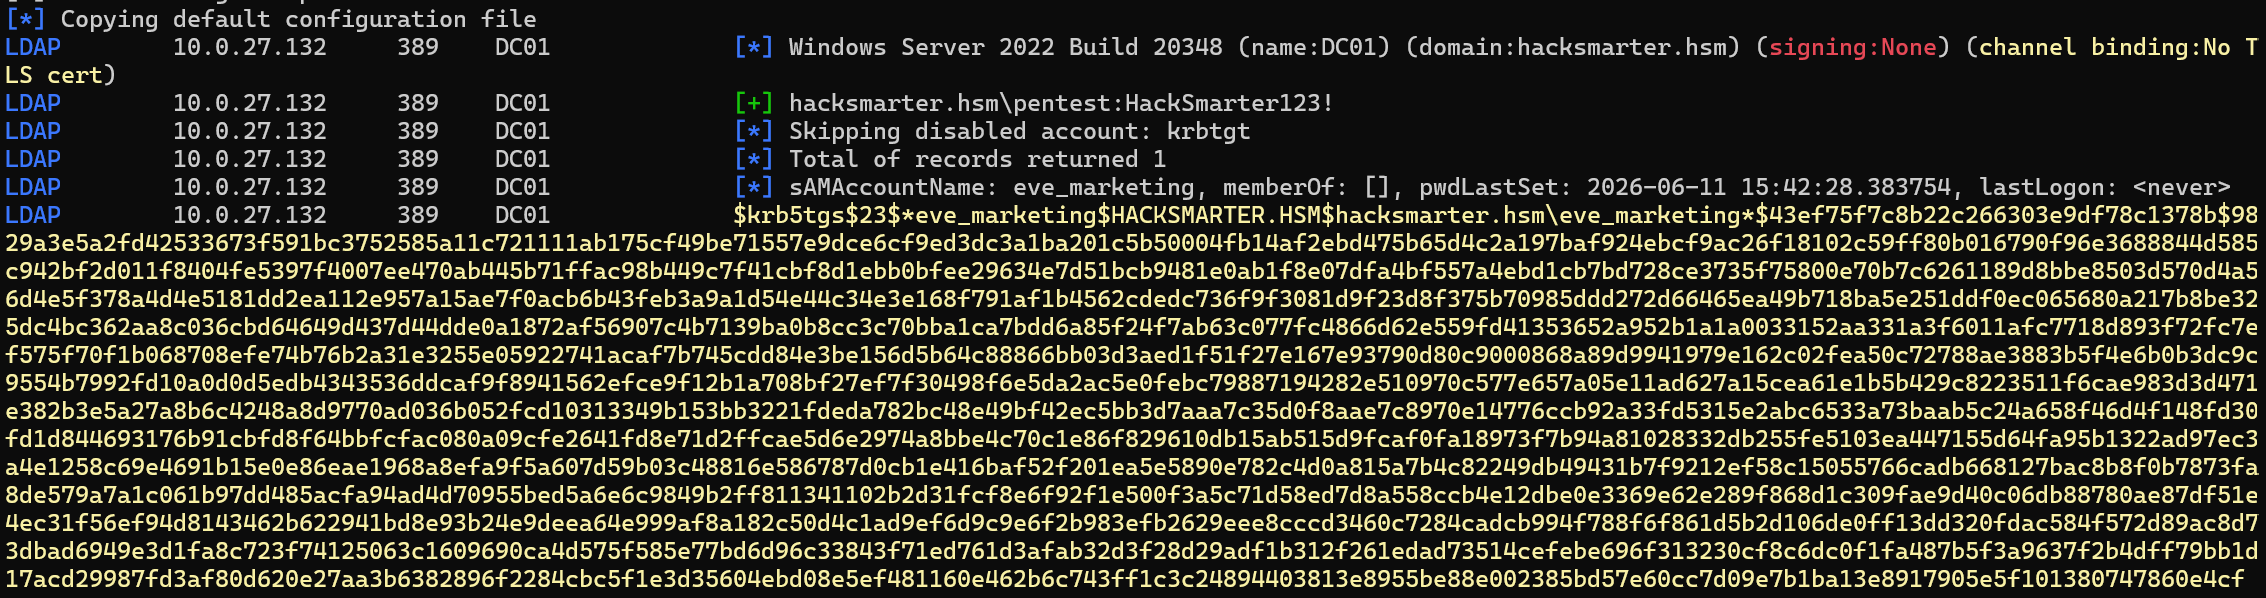Click the green [+] success marker
2266x598 pixels.
754,103
